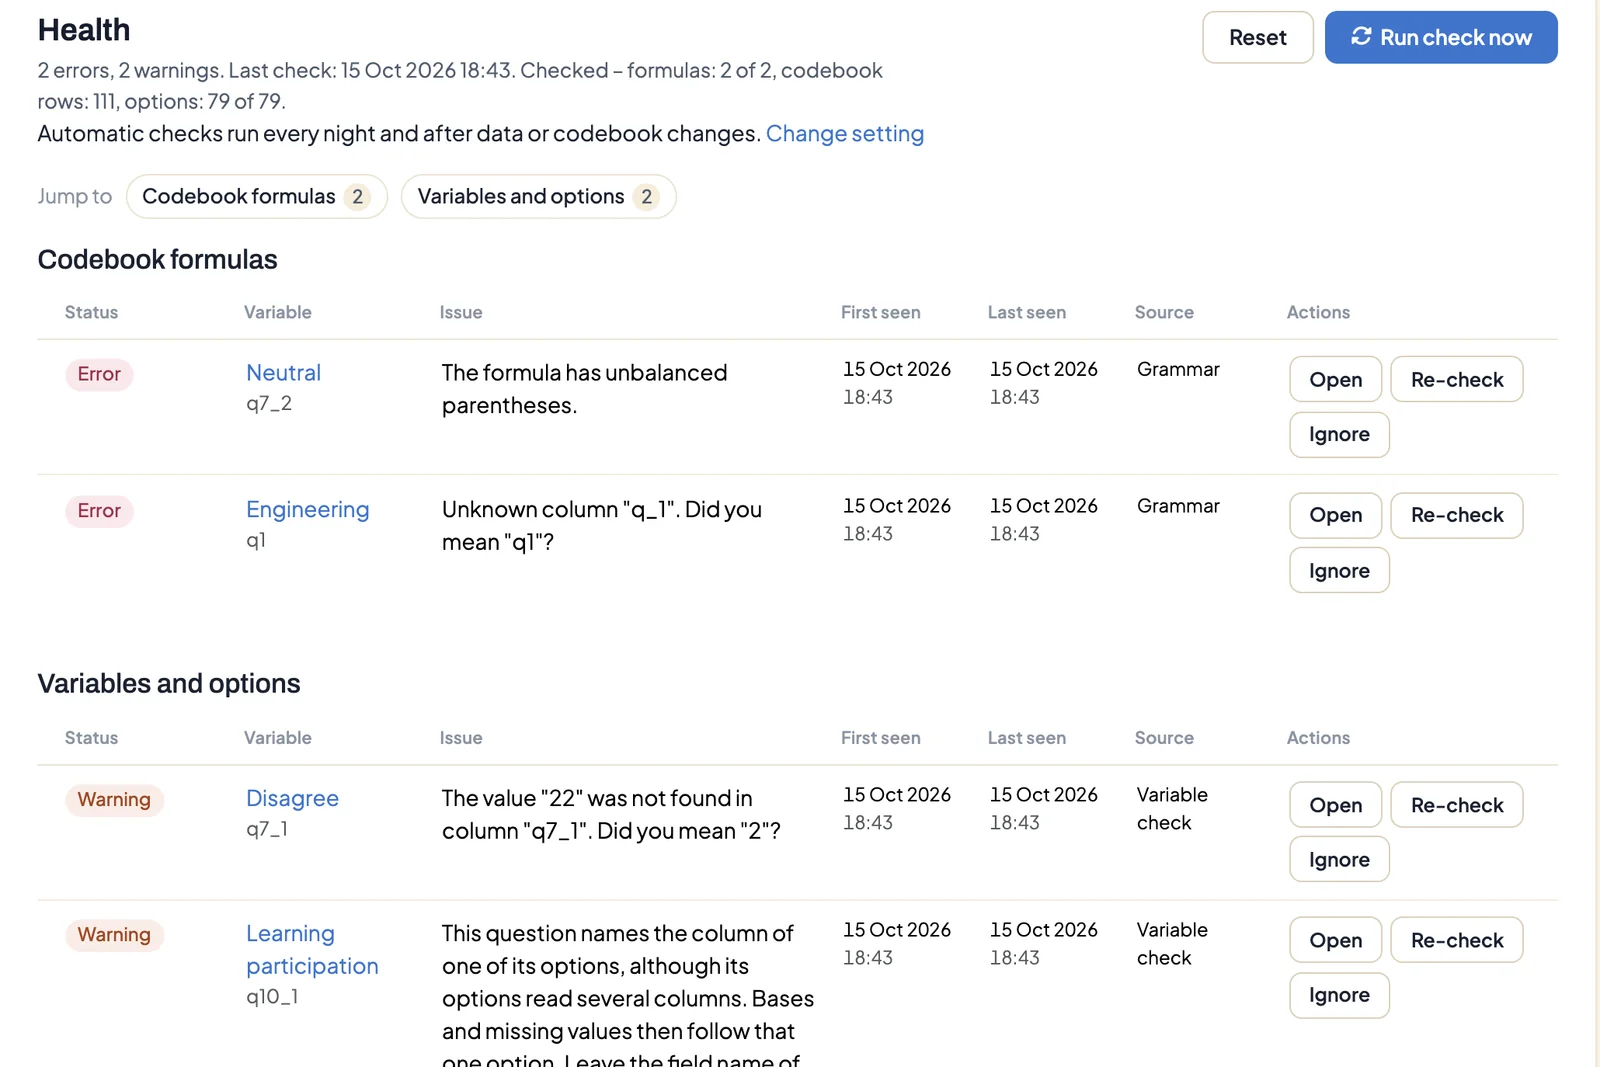Viewport: 1600px width, 1067px height.
Task: Select the issue text about value "22"
Action: [x=611, y=815]
